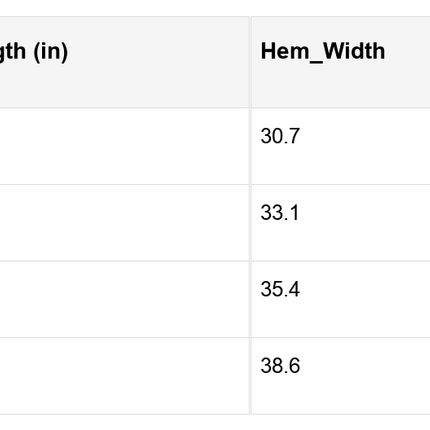The width and height of the screenshot is (430, 430).
Task: Click the partially visible Length (in) header
Action: coord(124,62)
